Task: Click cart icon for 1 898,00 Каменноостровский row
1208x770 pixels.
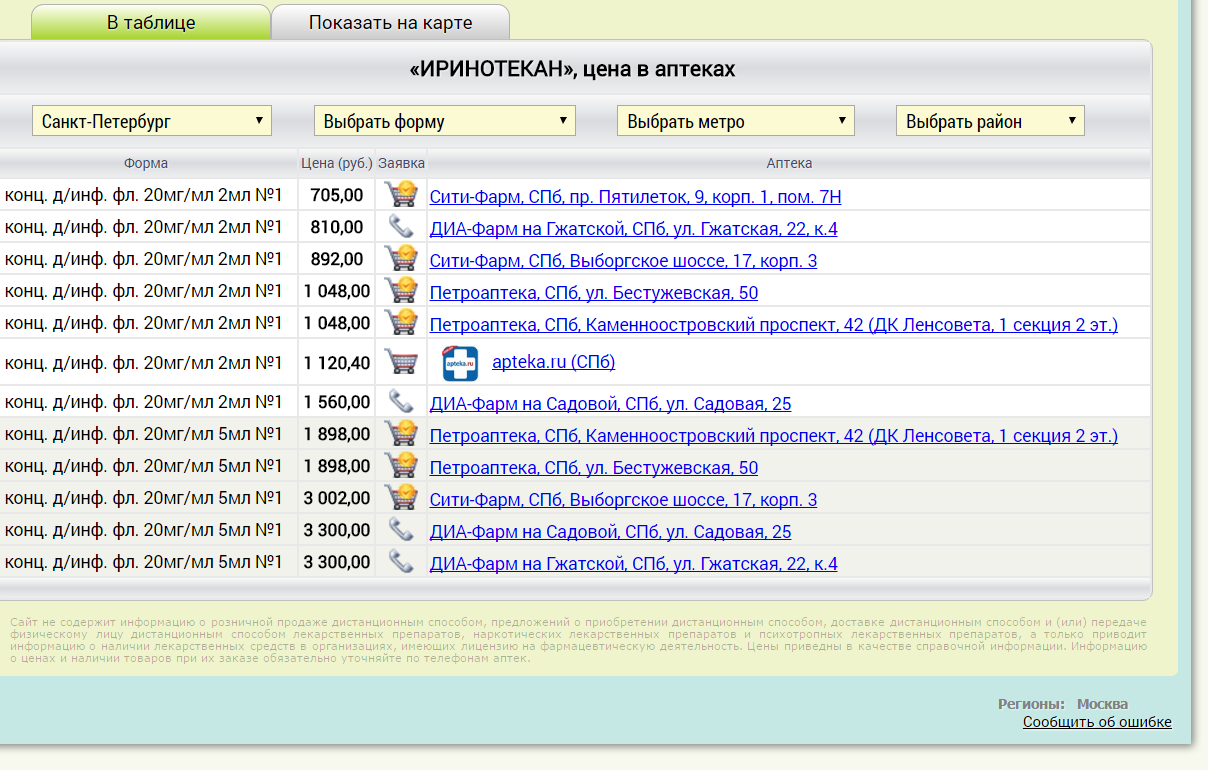Action: point(401,434)
